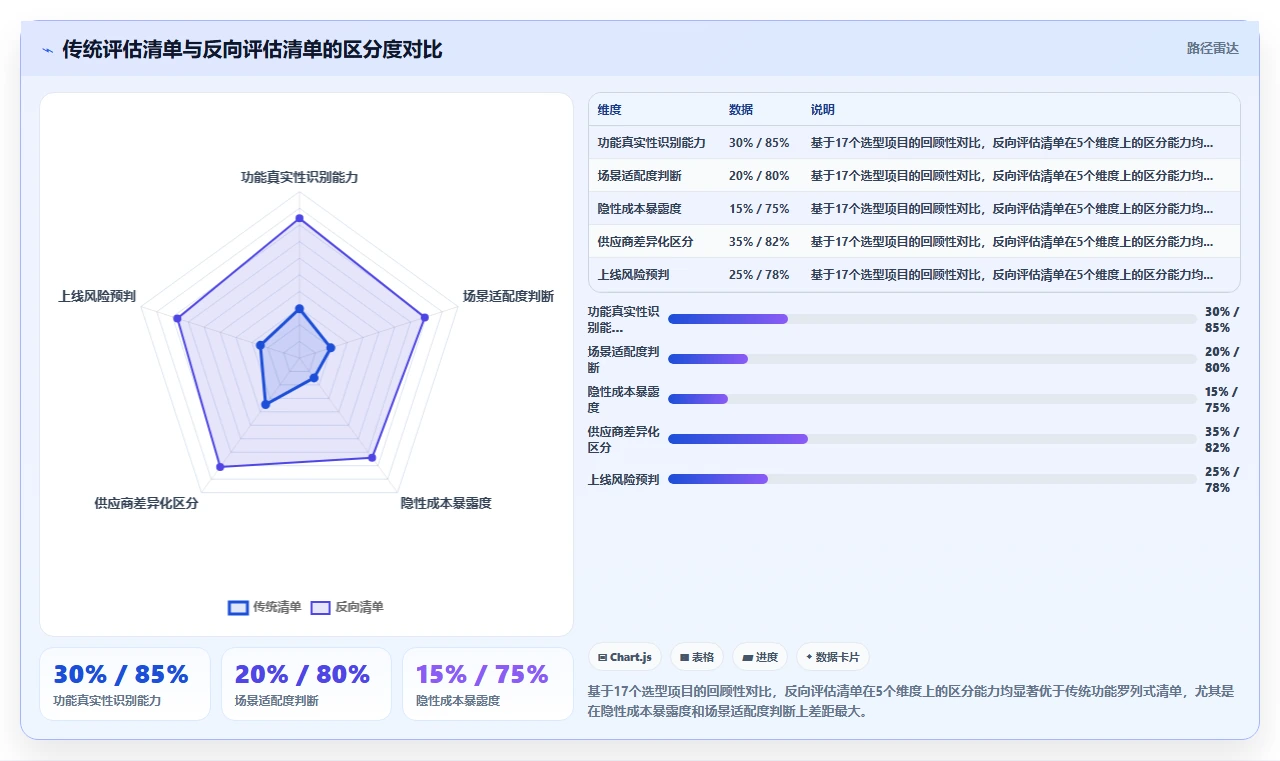The height and width of the screenshot is (761, 1280).
Task: Toggle the 反向清单 legend entry
Action: 347,607
